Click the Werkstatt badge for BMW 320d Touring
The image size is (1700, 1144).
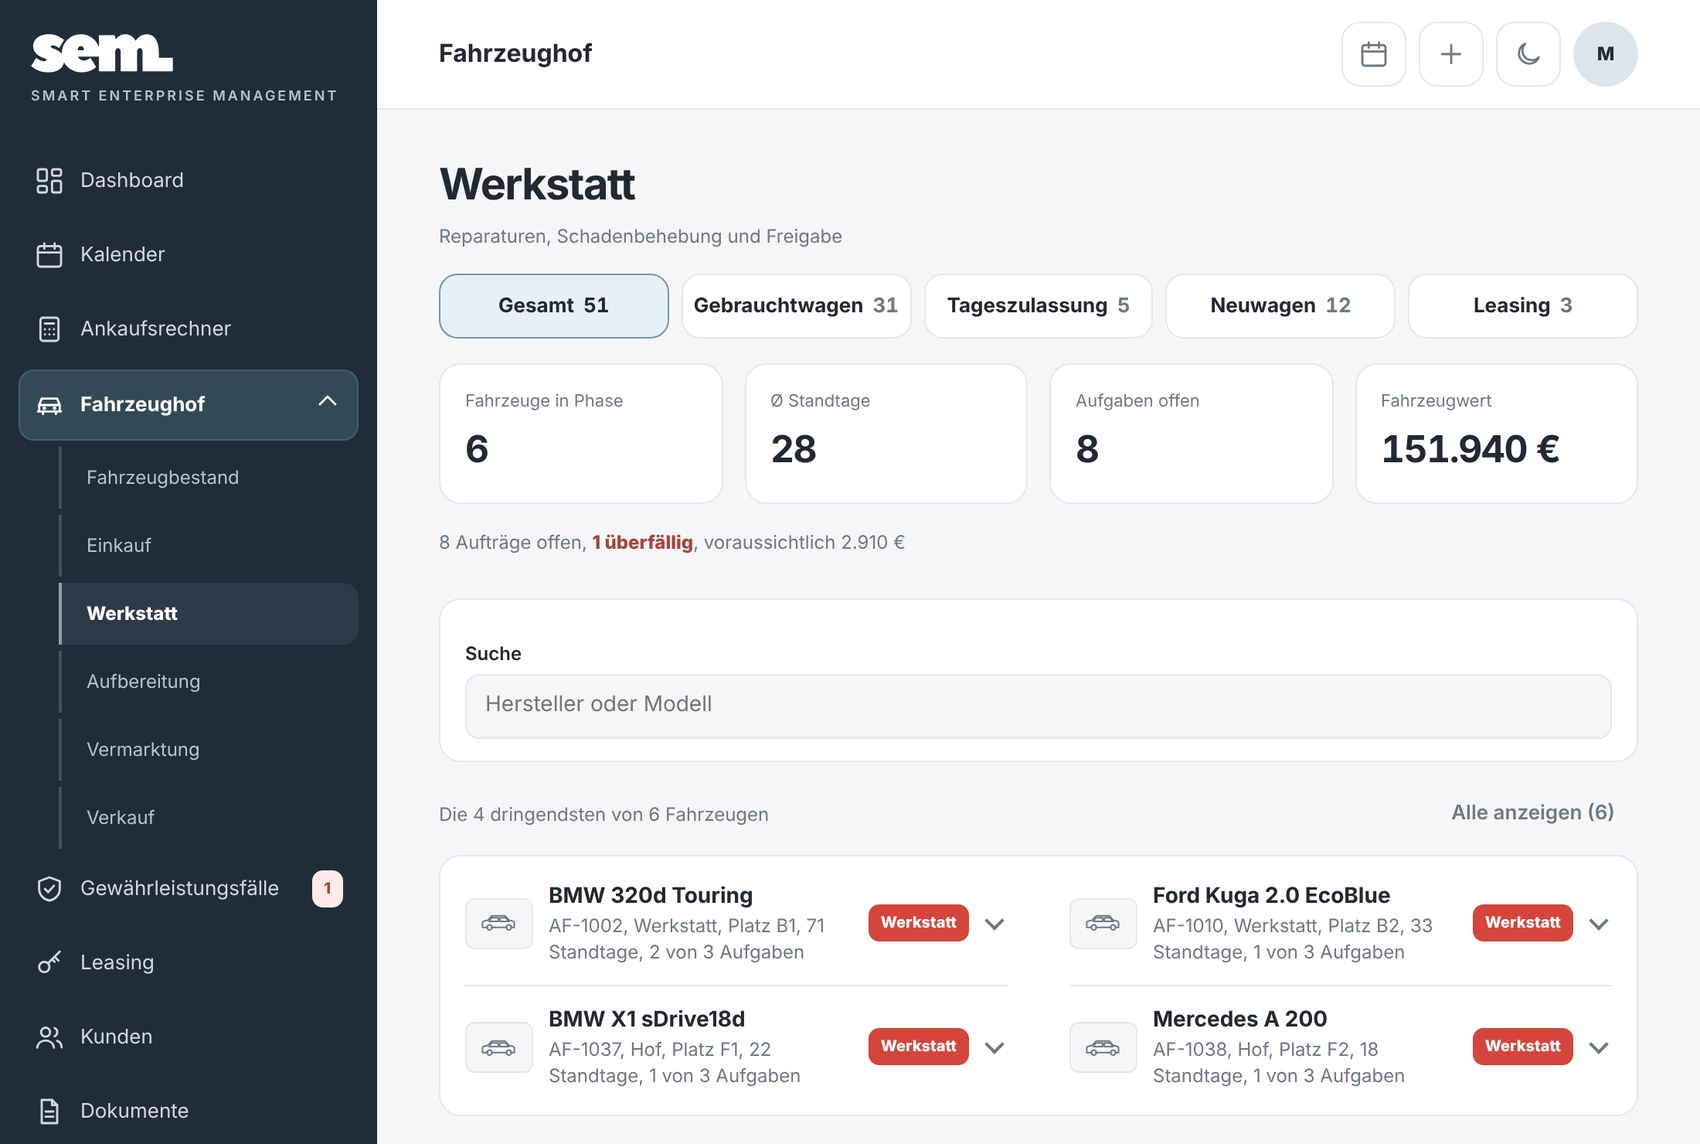918,922
